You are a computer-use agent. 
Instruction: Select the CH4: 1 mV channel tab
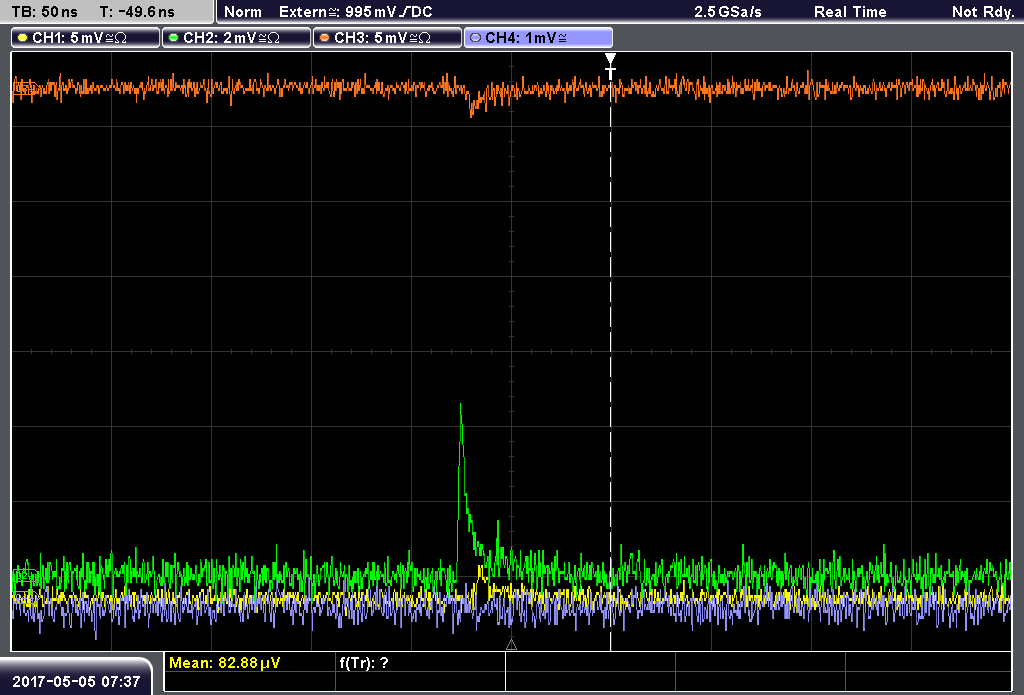point(538,38)
